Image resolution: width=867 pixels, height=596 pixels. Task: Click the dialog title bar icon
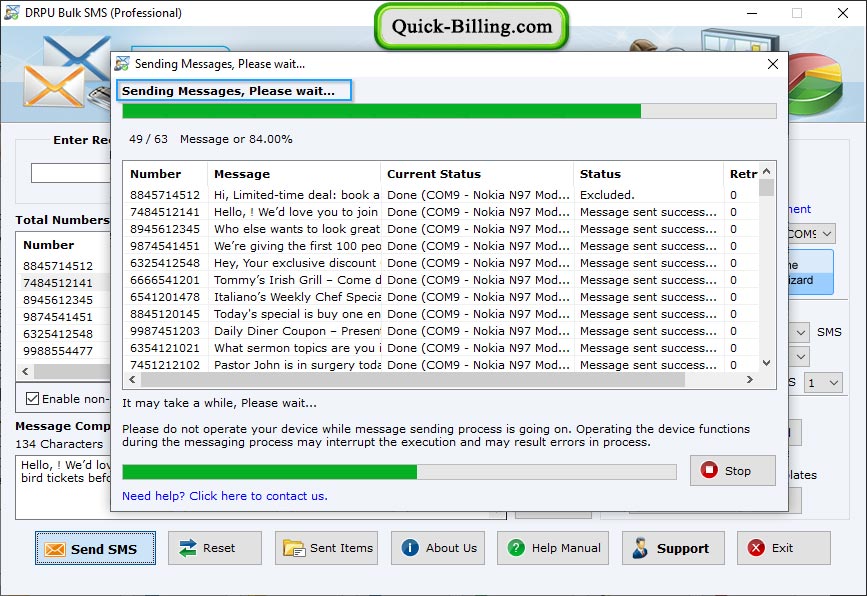(x=122, y=64)
